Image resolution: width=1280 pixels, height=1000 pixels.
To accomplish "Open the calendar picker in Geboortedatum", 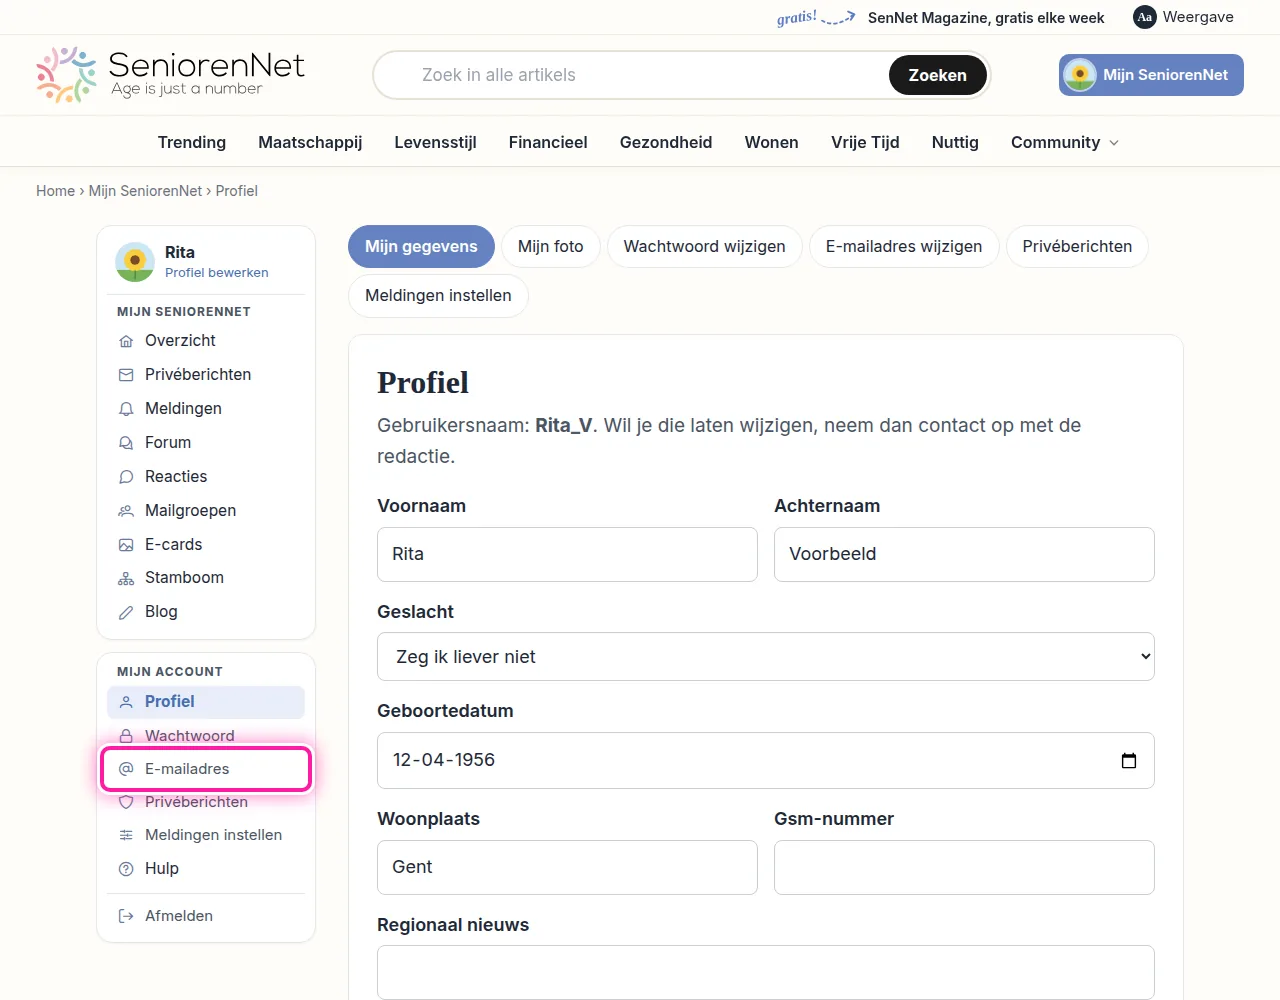I will [x=1129, y=761].
